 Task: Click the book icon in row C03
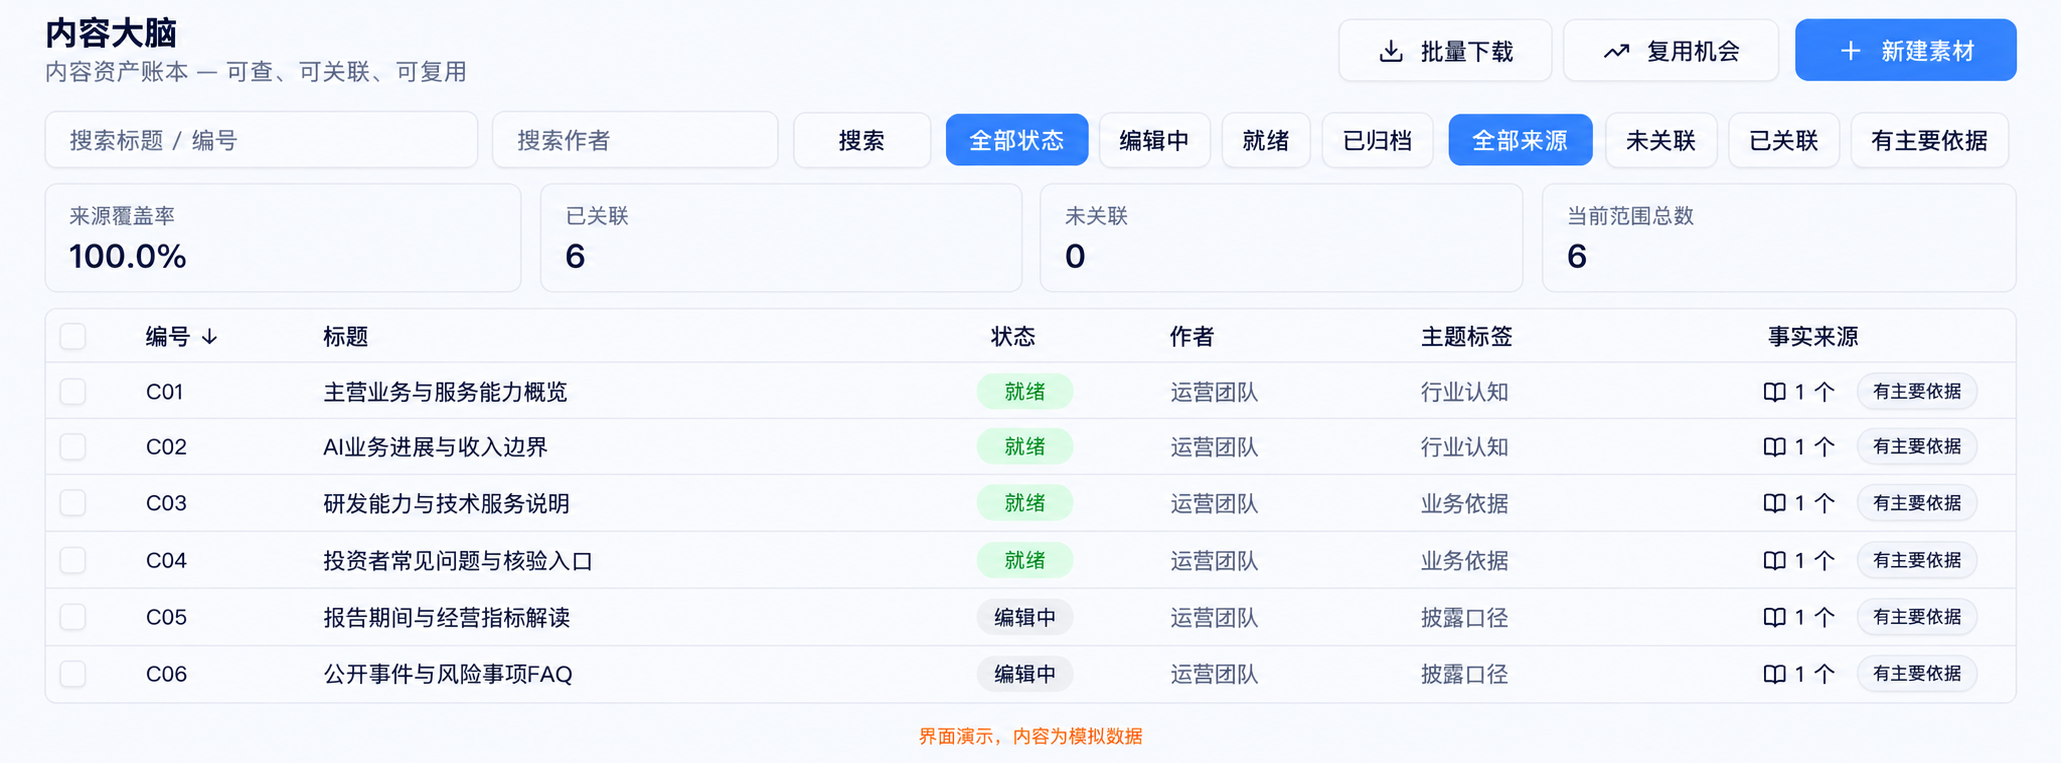coord(1774,503)
